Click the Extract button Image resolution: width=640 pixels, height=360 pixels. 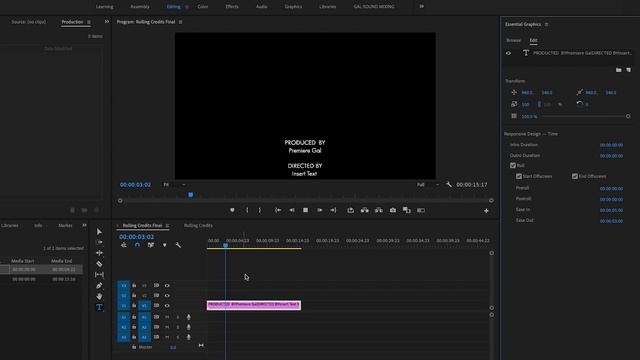click(x=364, y=210)
